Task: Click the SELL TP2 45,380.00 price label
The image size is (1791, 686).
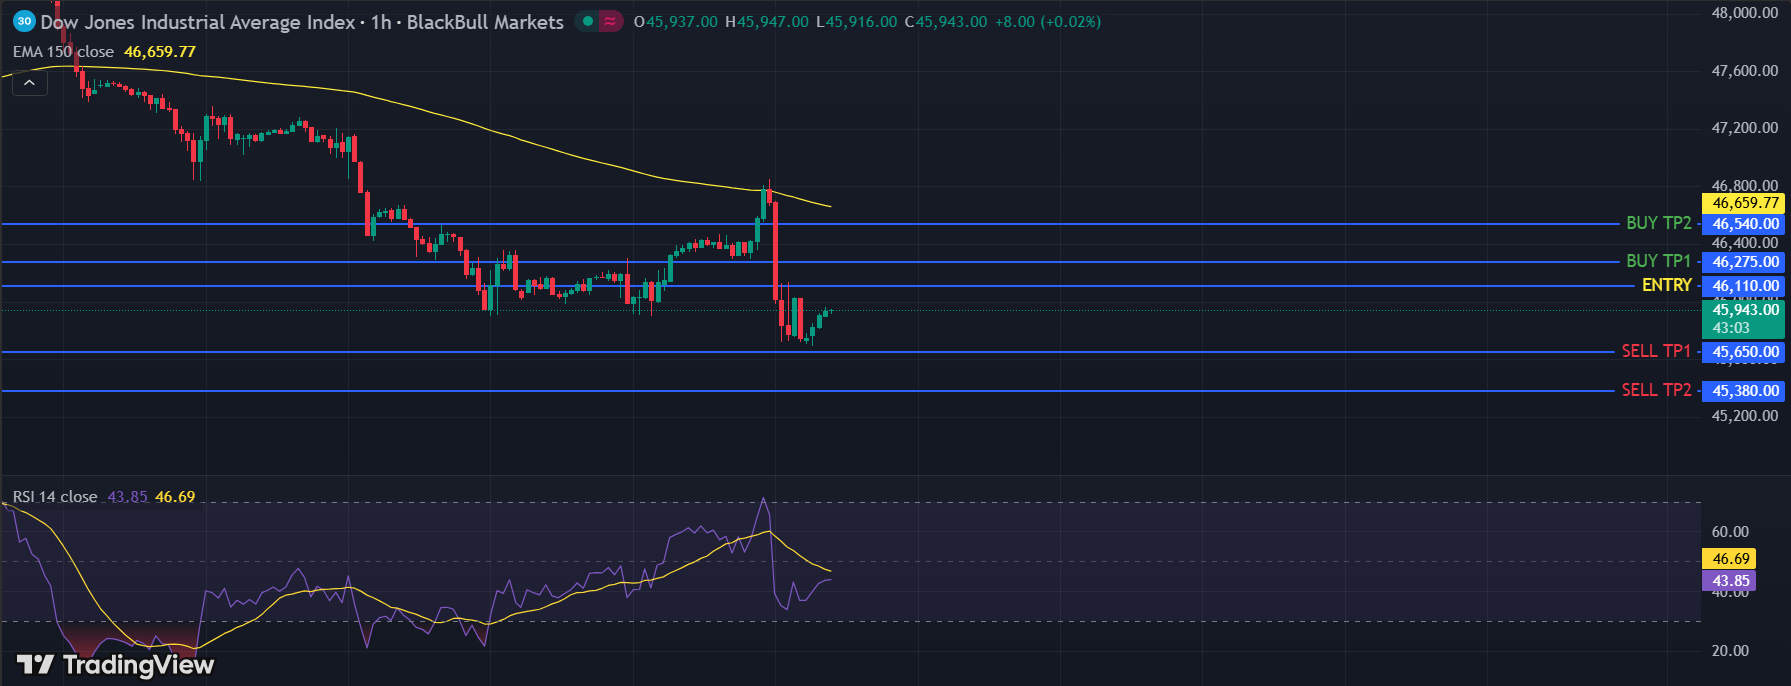Action: tap(1745, 391)
